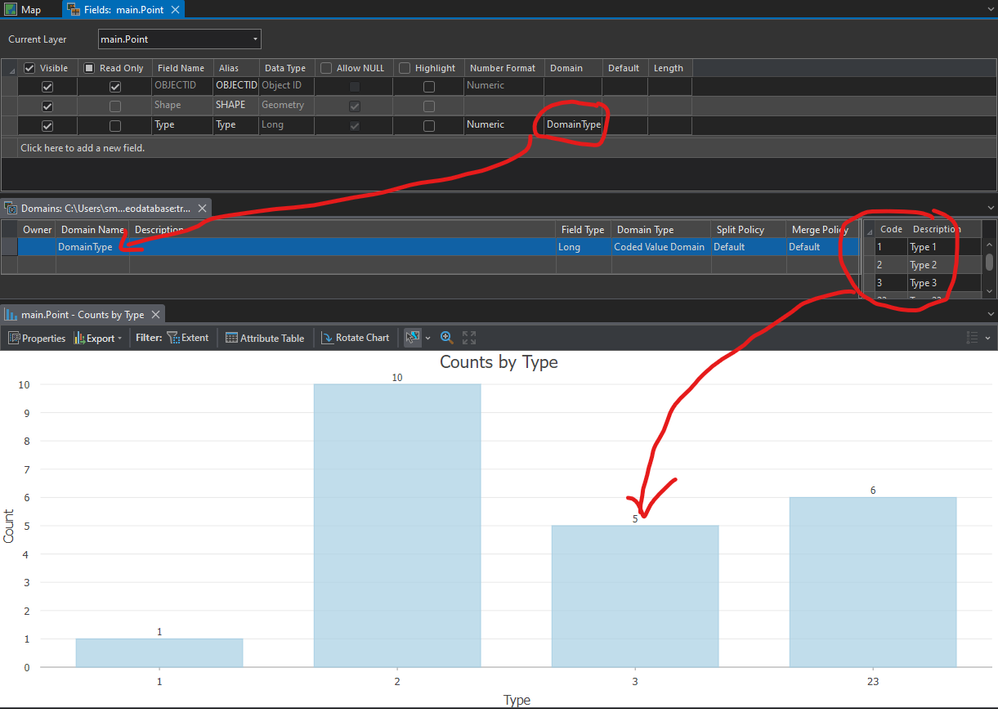Click the DomainType cell of Type field
The image size is (998, 709).
pos(573,125)
